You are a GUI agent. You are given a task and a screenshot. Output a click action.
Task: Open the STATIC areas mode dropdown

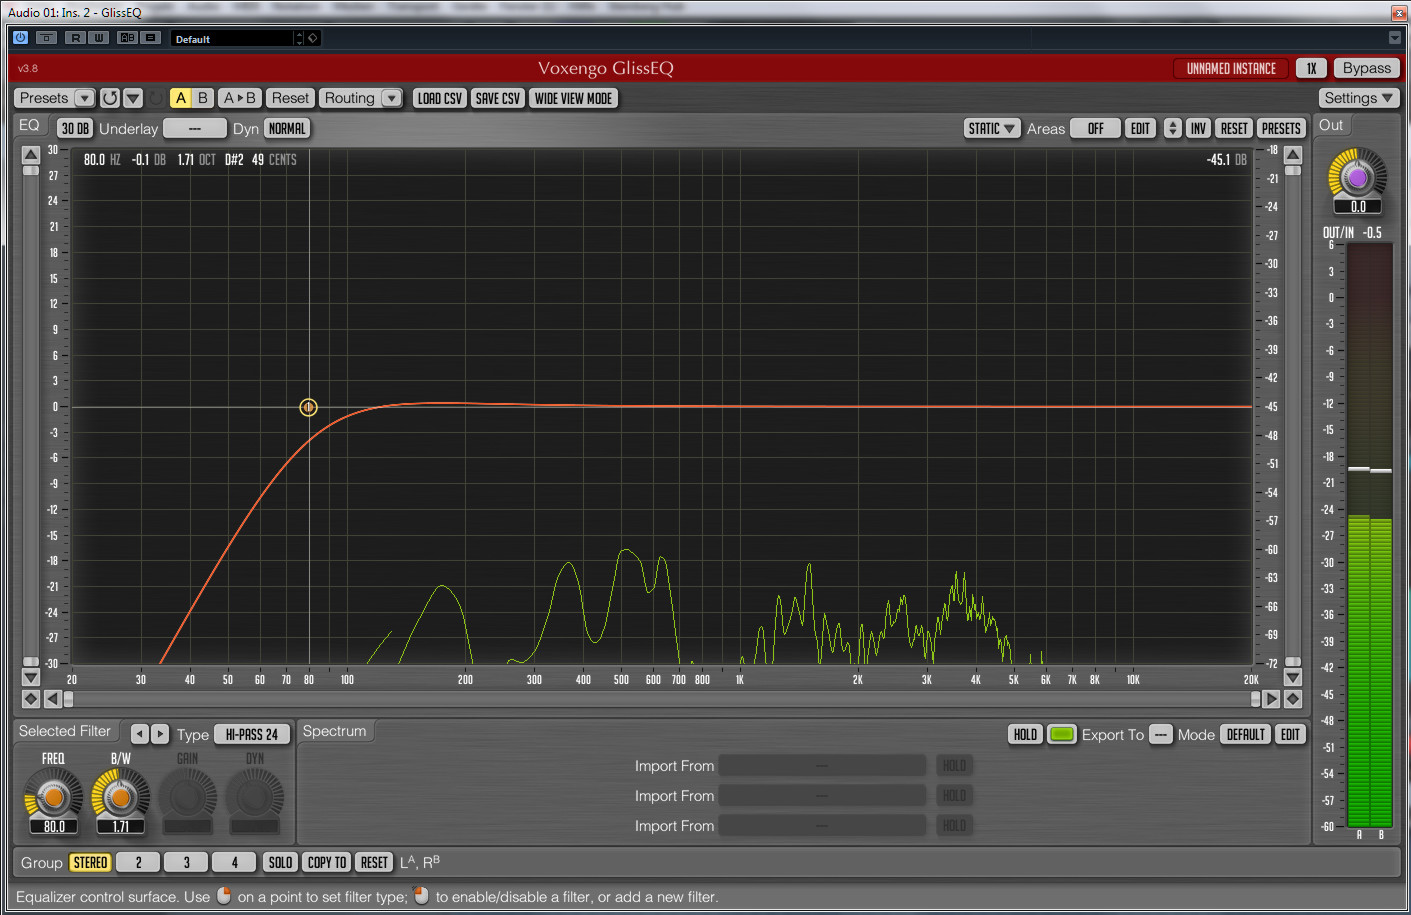click(x=992, y=128)
